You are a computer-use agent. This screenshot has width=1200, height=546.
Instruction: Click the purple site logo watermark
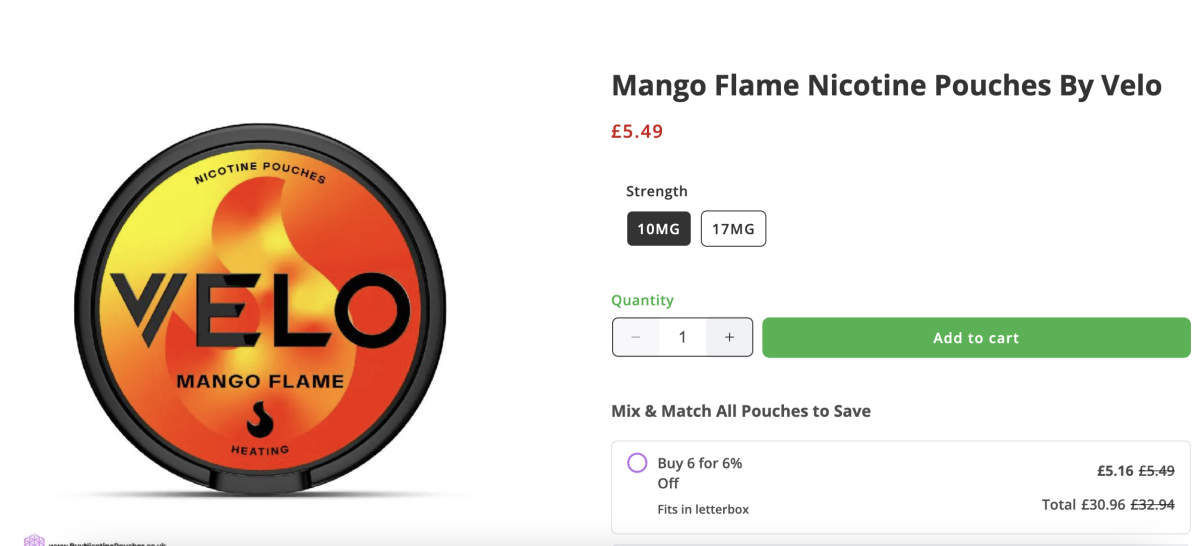[x=34, y=541]
